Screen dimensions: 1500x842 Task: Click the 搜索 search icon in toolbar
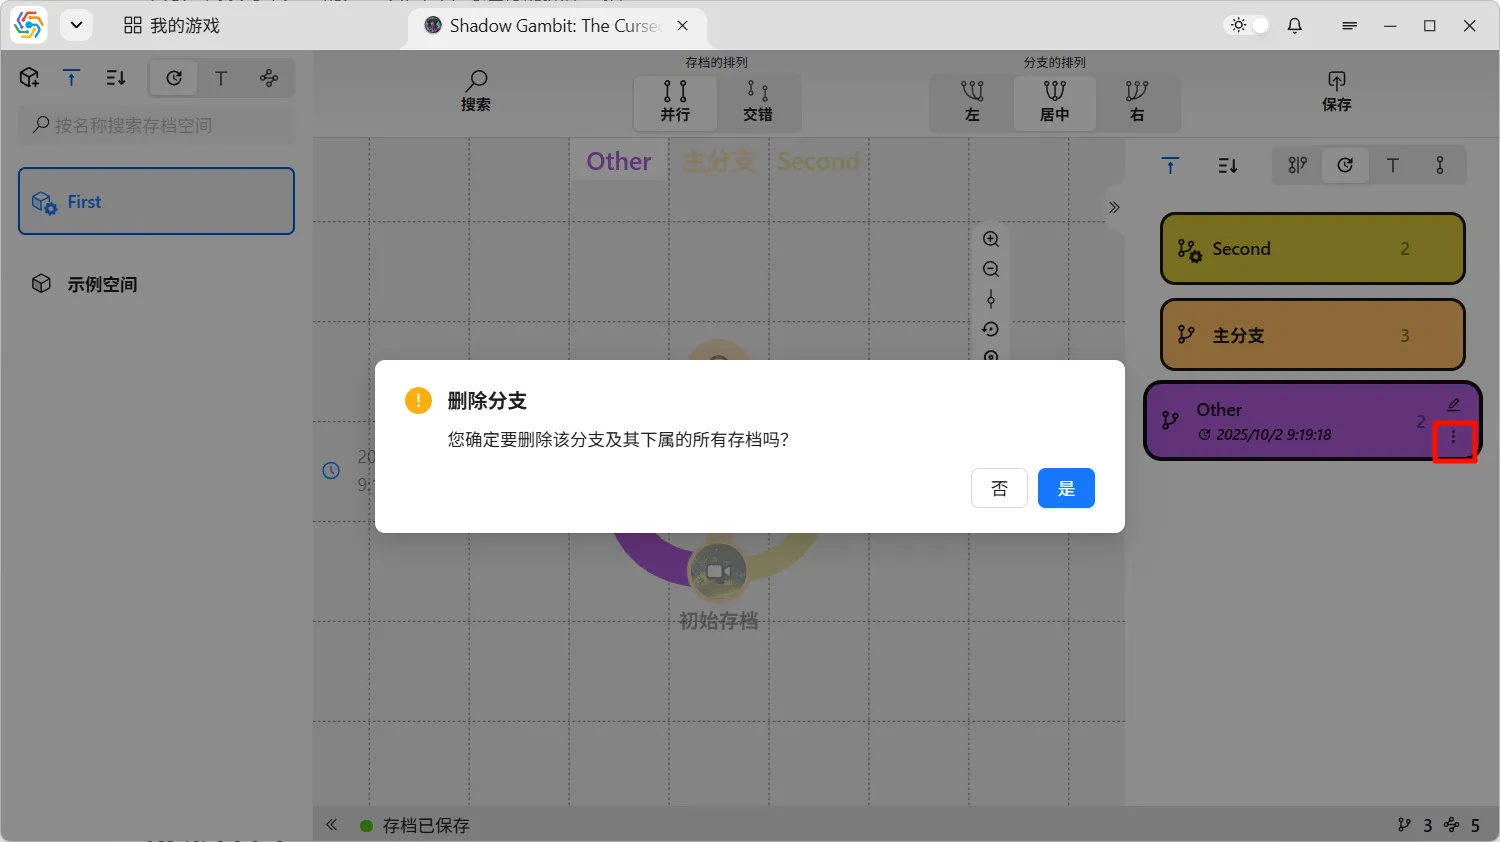[x=476, y=91]
